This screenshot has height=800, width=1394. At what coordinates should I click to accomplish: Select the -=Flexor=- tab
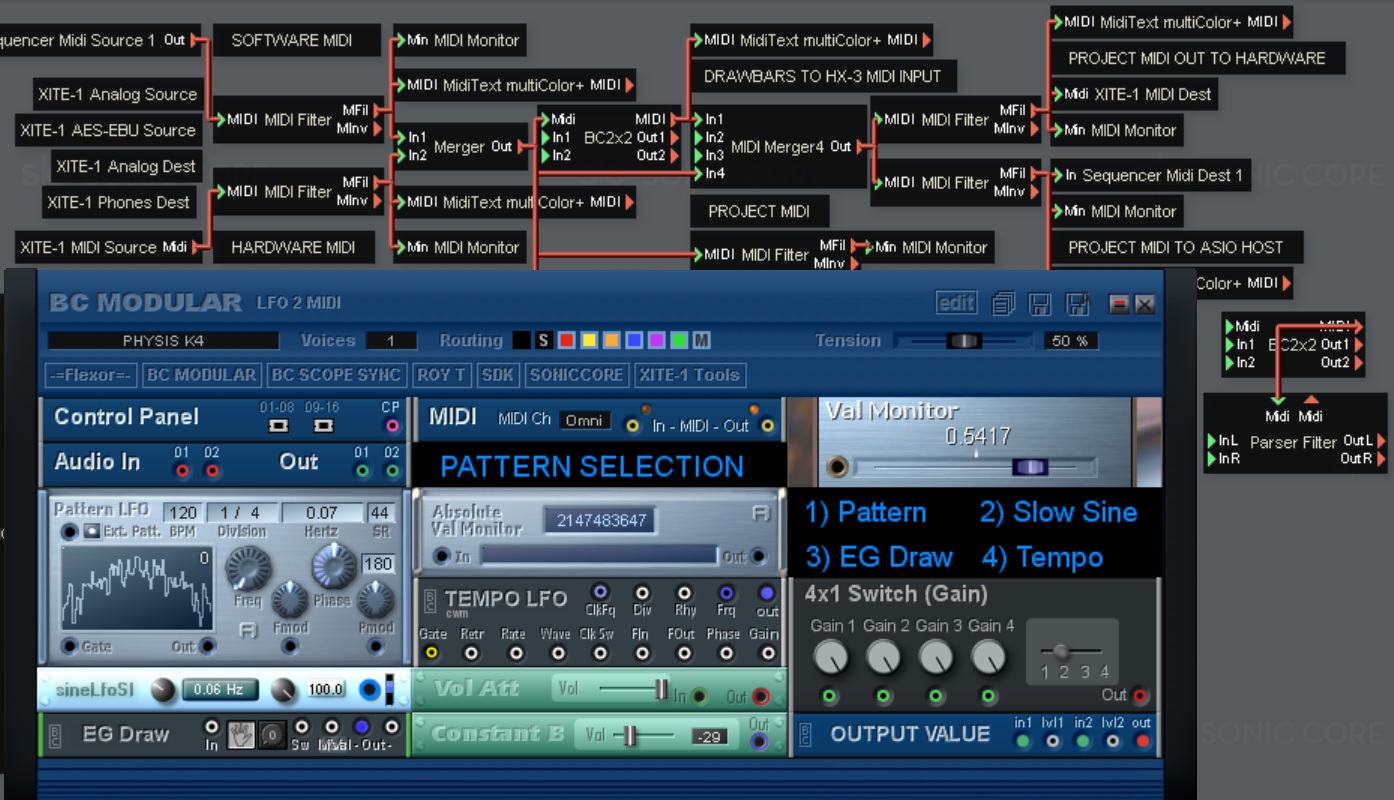pos(94,375)
